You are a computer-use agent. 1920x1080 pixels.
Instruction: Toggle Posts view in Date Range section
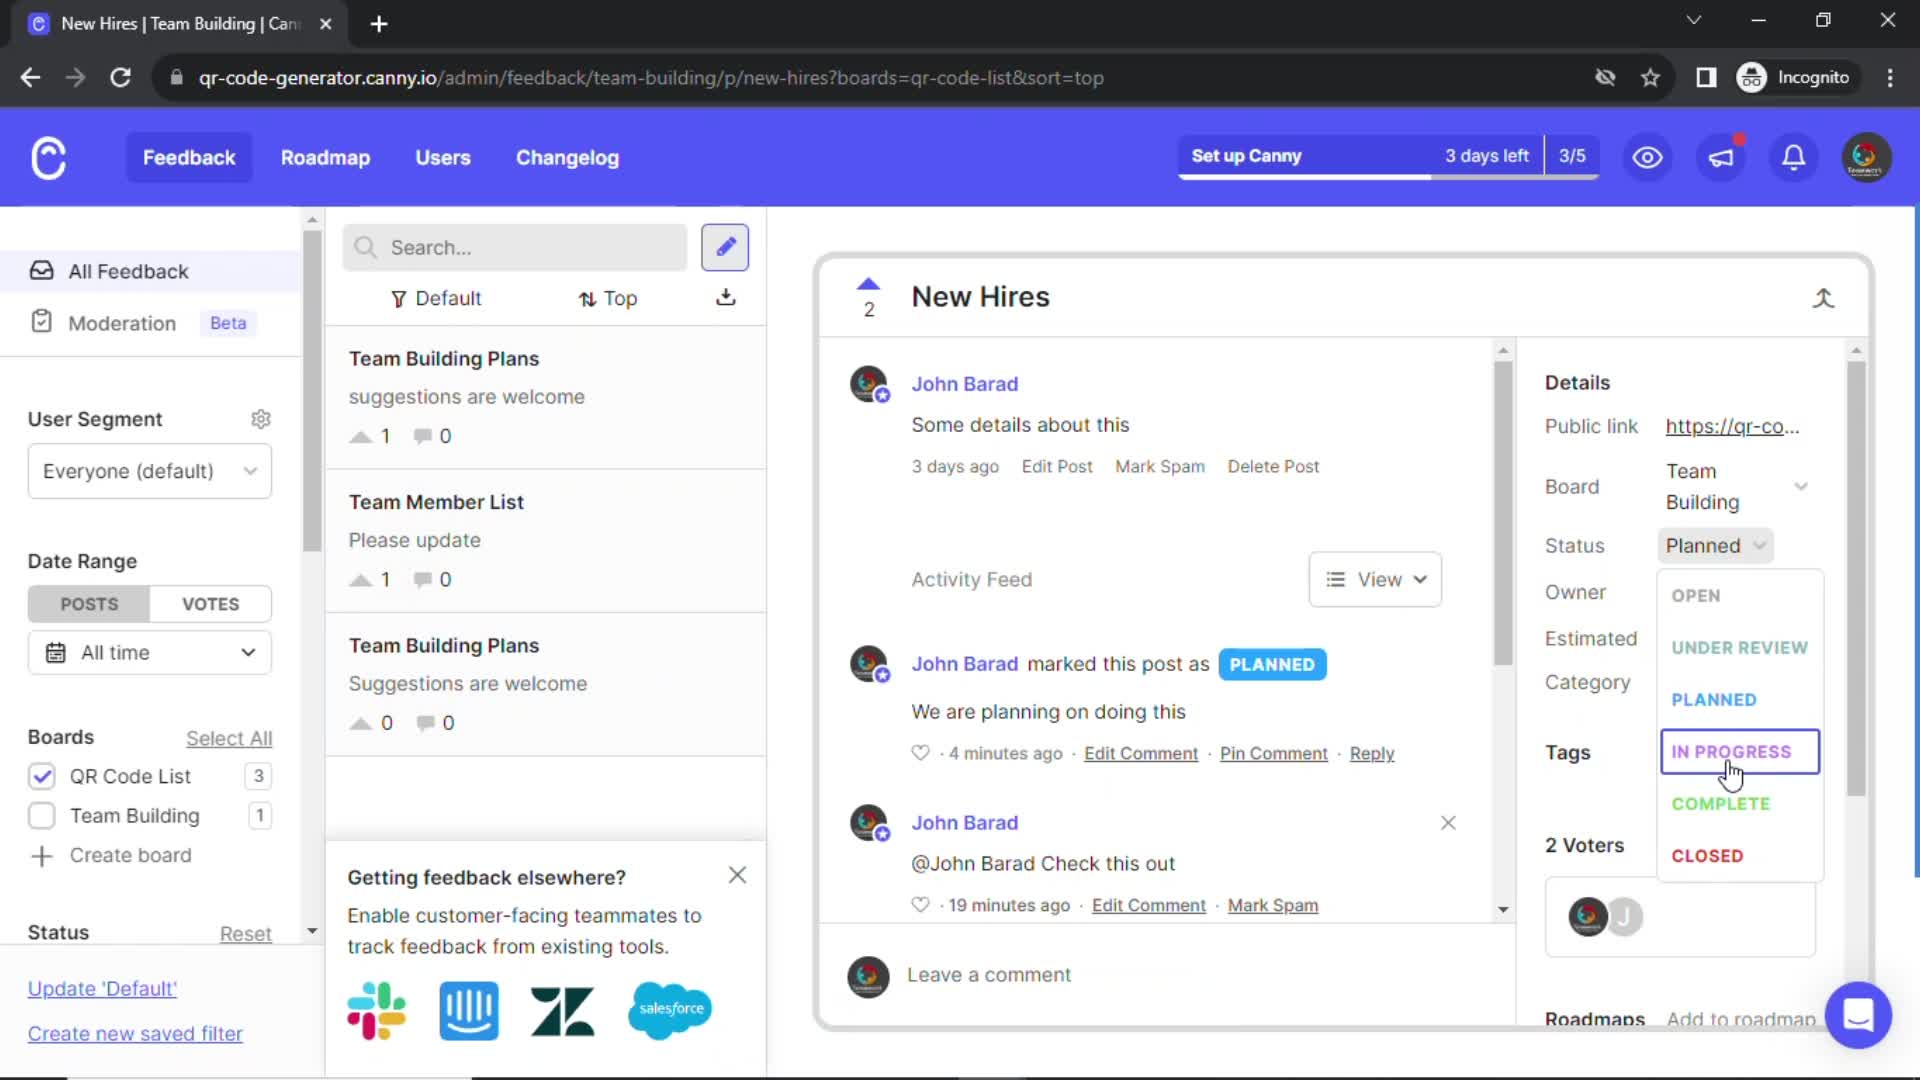(87, 603)
